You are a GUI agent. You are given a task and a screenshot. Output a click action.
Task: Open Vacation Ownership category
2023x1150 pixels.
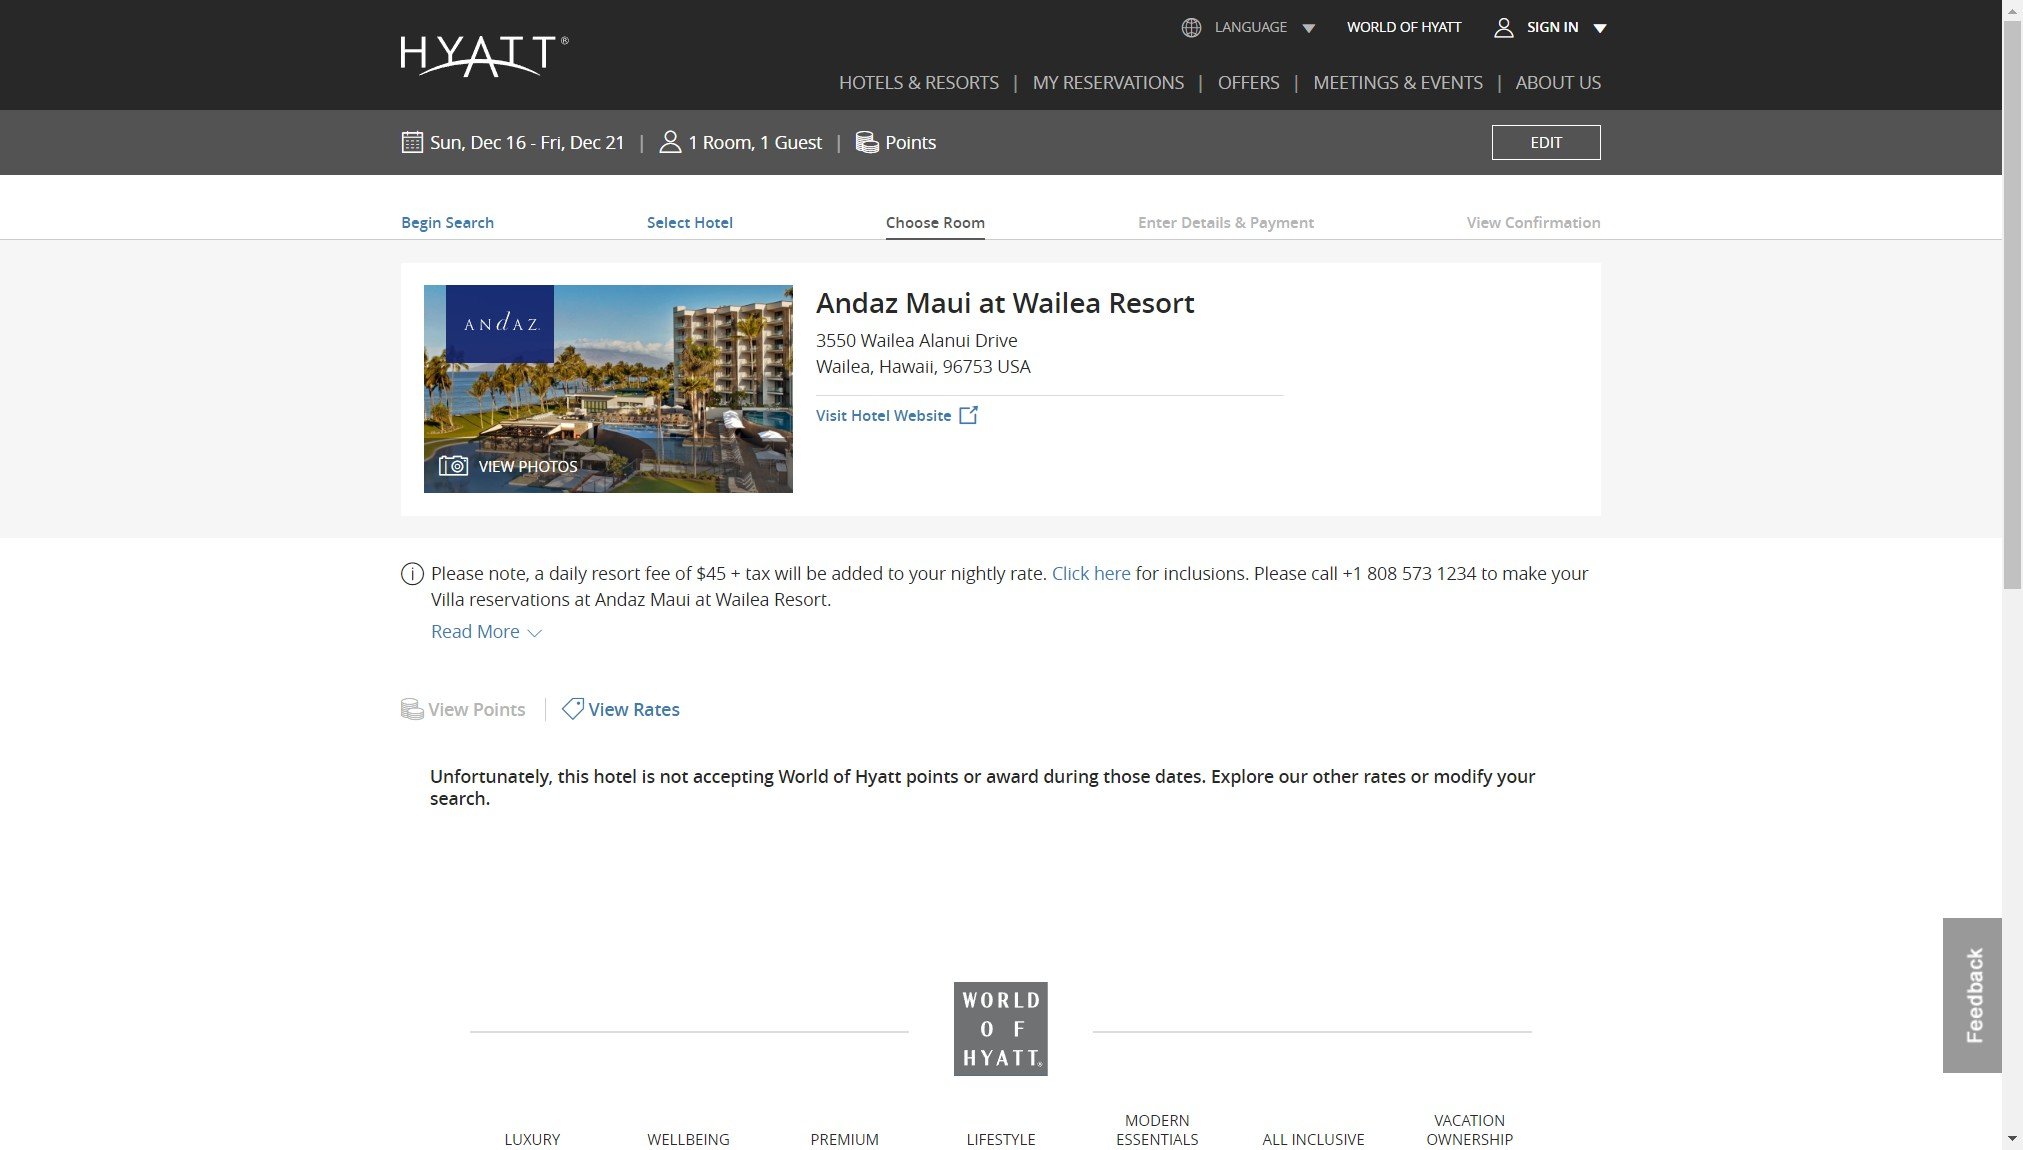(1469, 1130)
